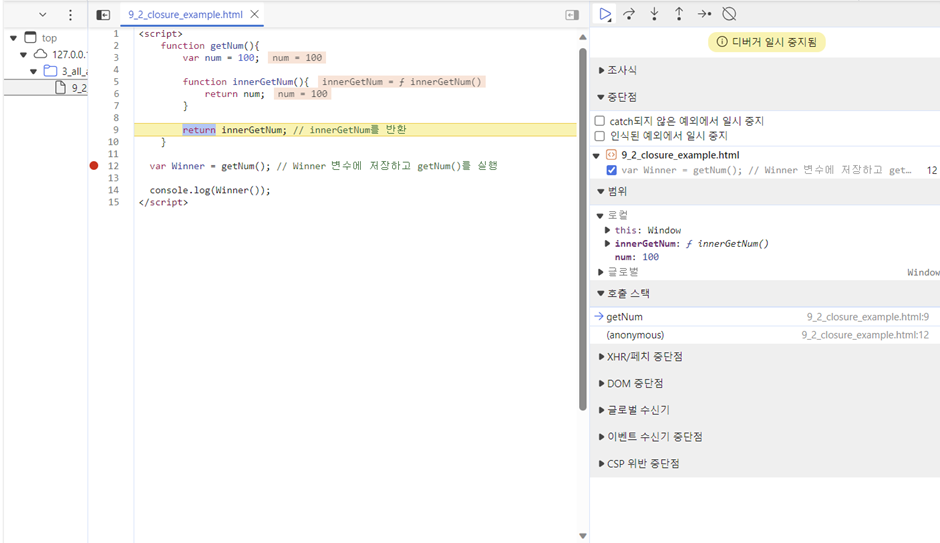Enable pause on uncaught exceptions checkbox

pyautogui.click(x=599, y=121)
